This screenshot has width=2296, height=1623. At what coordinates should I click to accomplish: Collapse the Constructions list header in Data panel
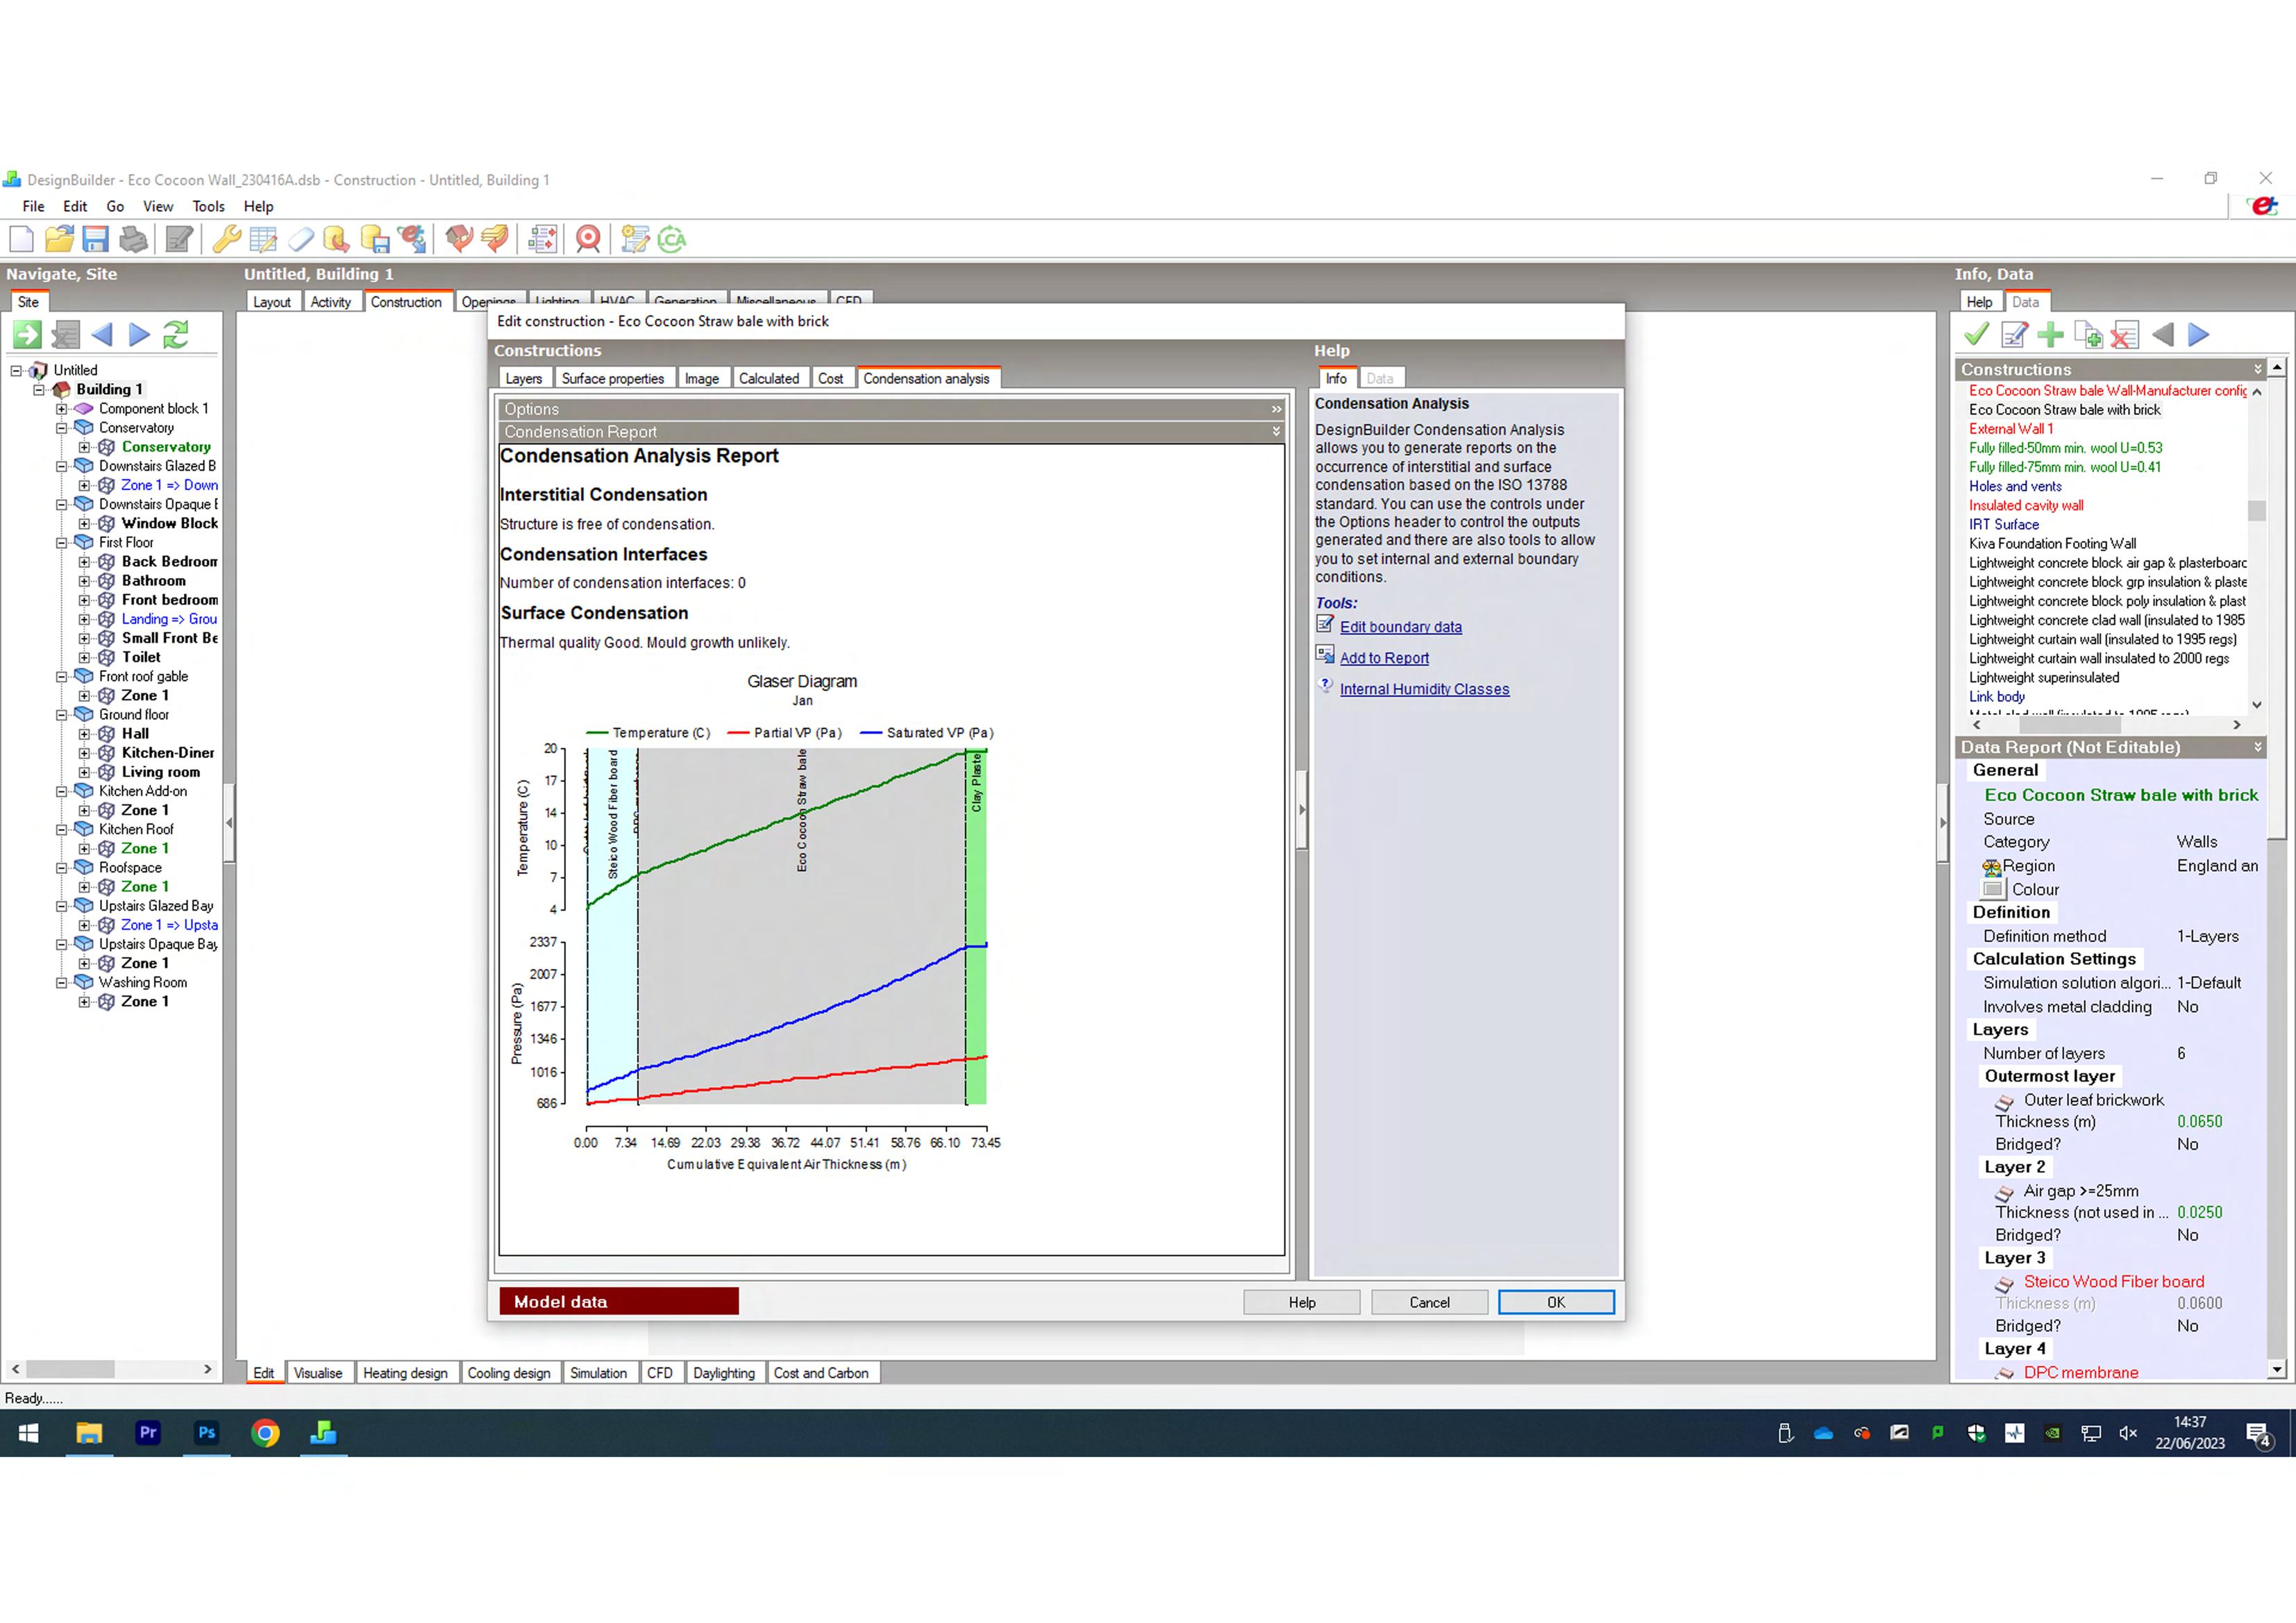[x=2258, y=369]
